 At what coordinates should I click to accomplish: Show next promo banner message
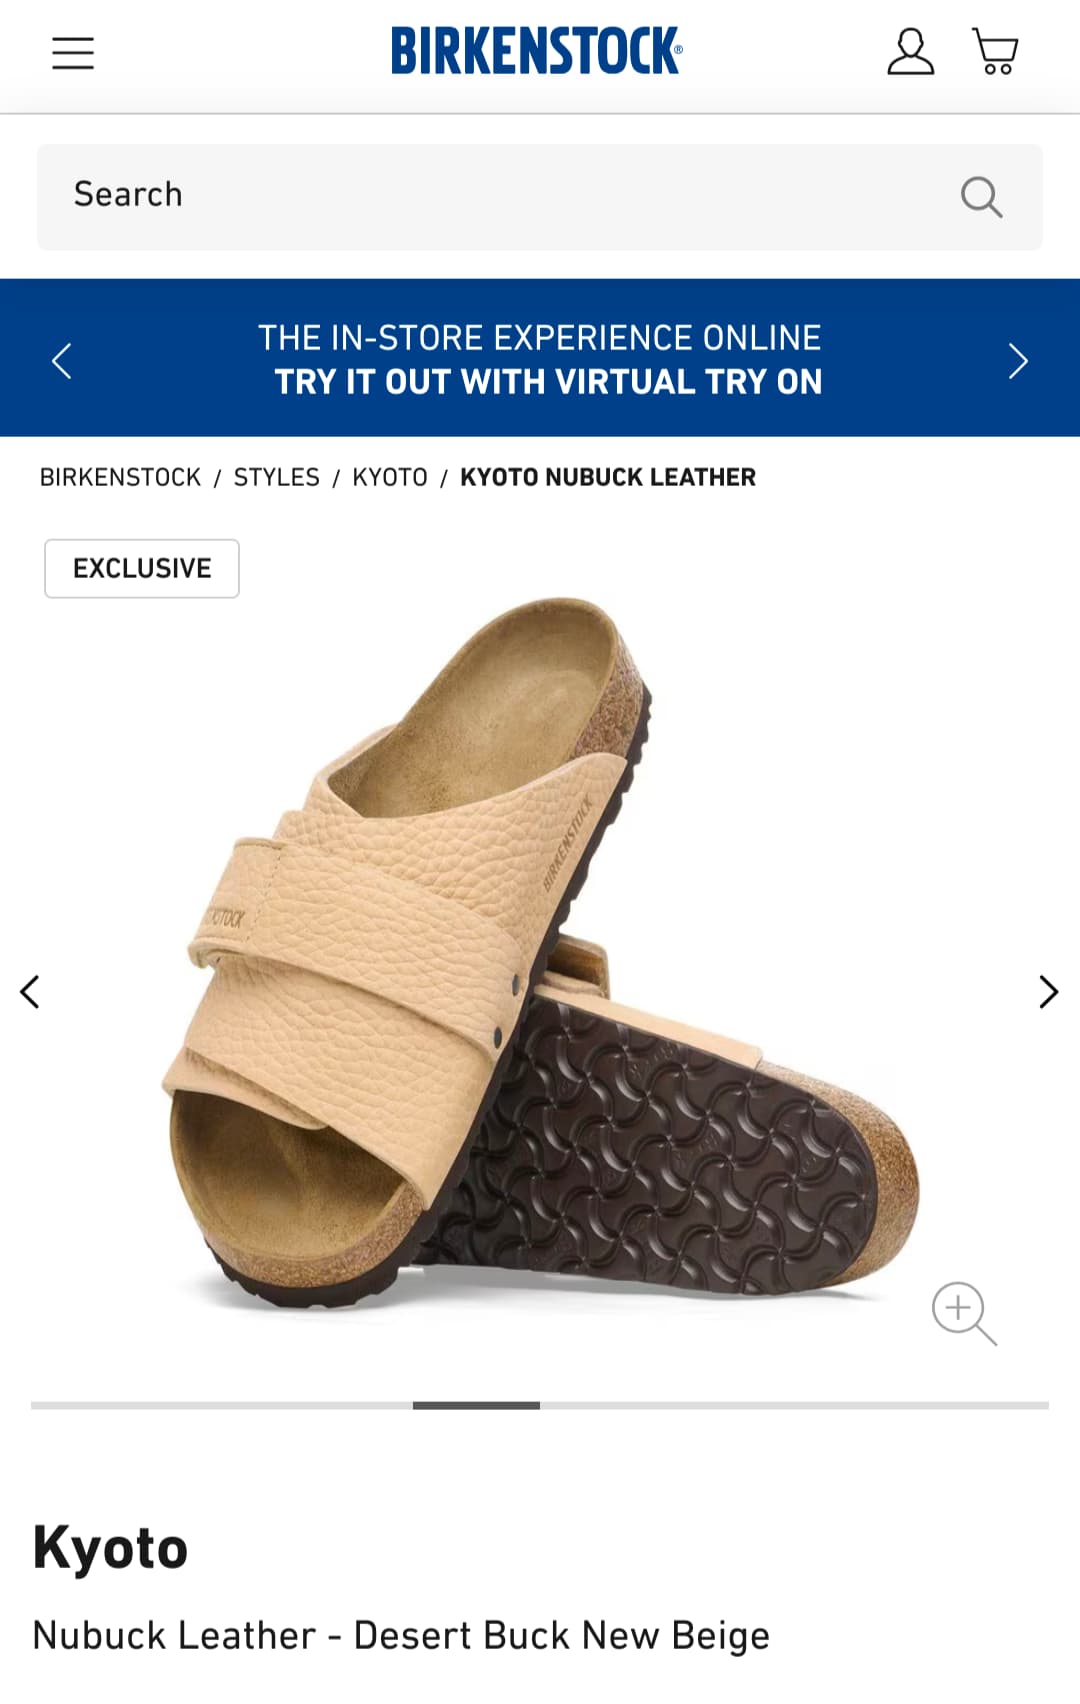1018,360
